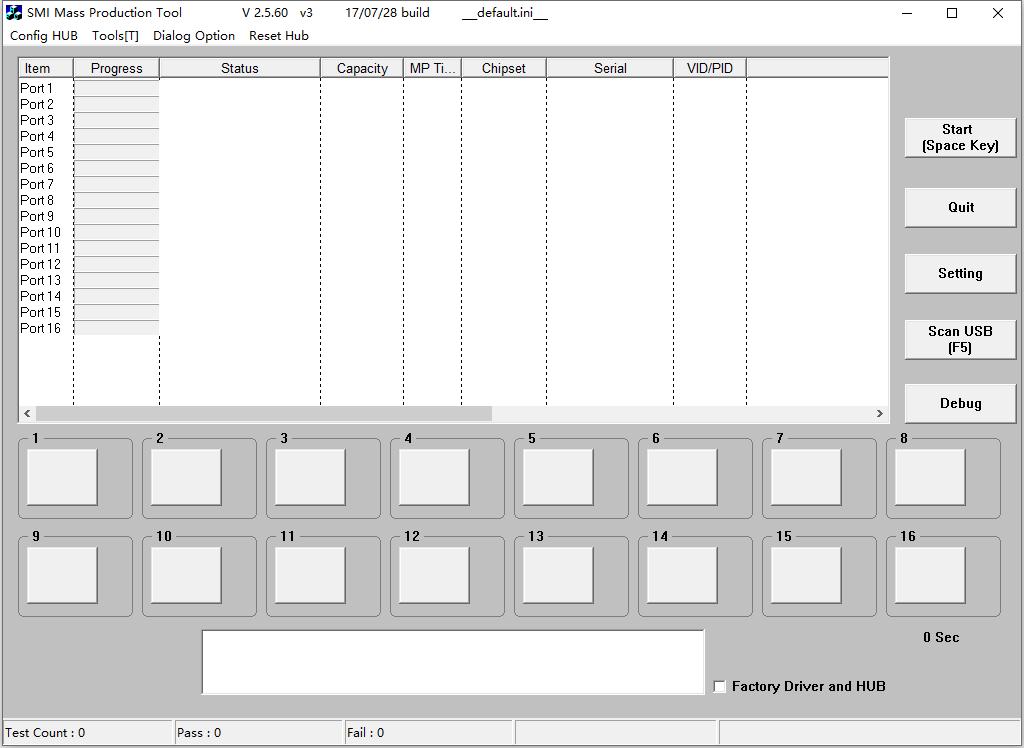Click Reset Hub in the menu bar

278,35
